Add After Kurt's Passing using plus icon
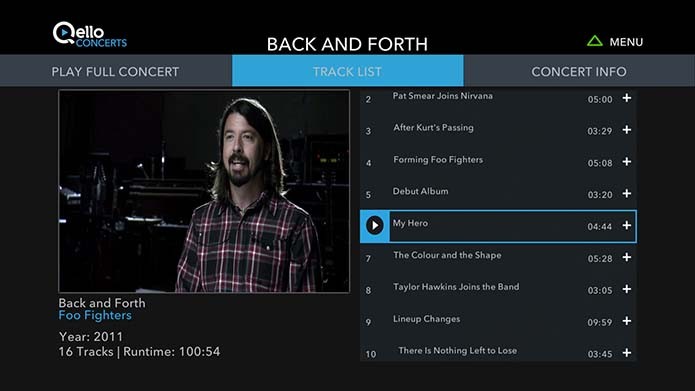Viewport: 695px width, 391px height. pos(627,130)
